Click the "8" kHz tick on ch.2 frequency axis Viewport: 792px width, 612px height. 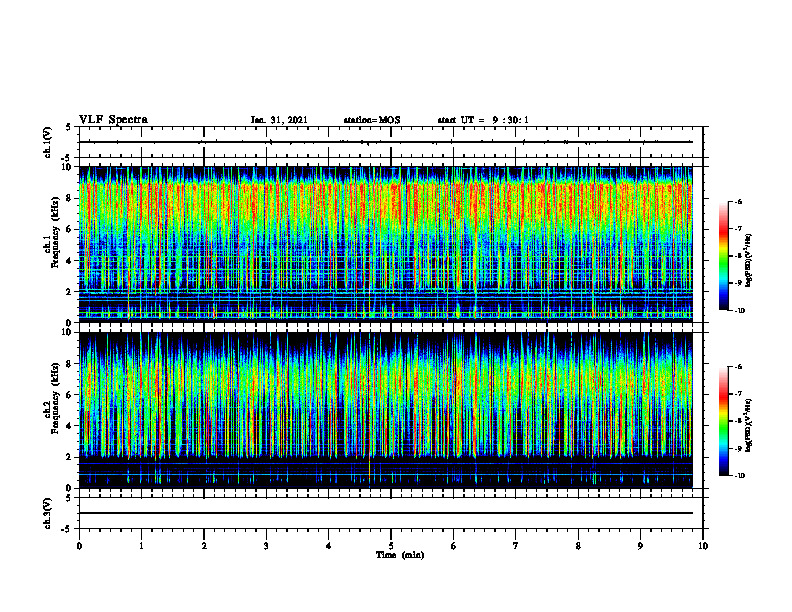pos(71,364)
